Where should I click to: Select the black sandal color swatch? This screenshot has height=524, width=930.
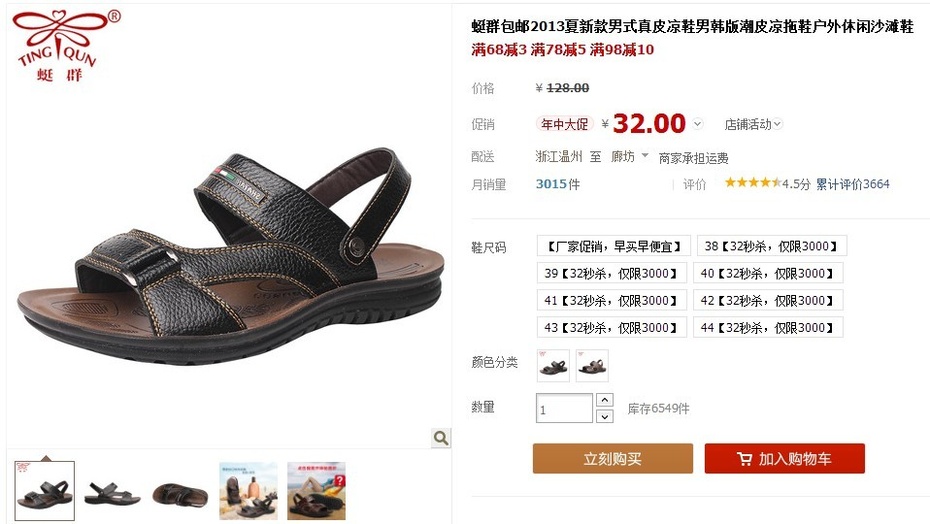[x=553, y=365]
